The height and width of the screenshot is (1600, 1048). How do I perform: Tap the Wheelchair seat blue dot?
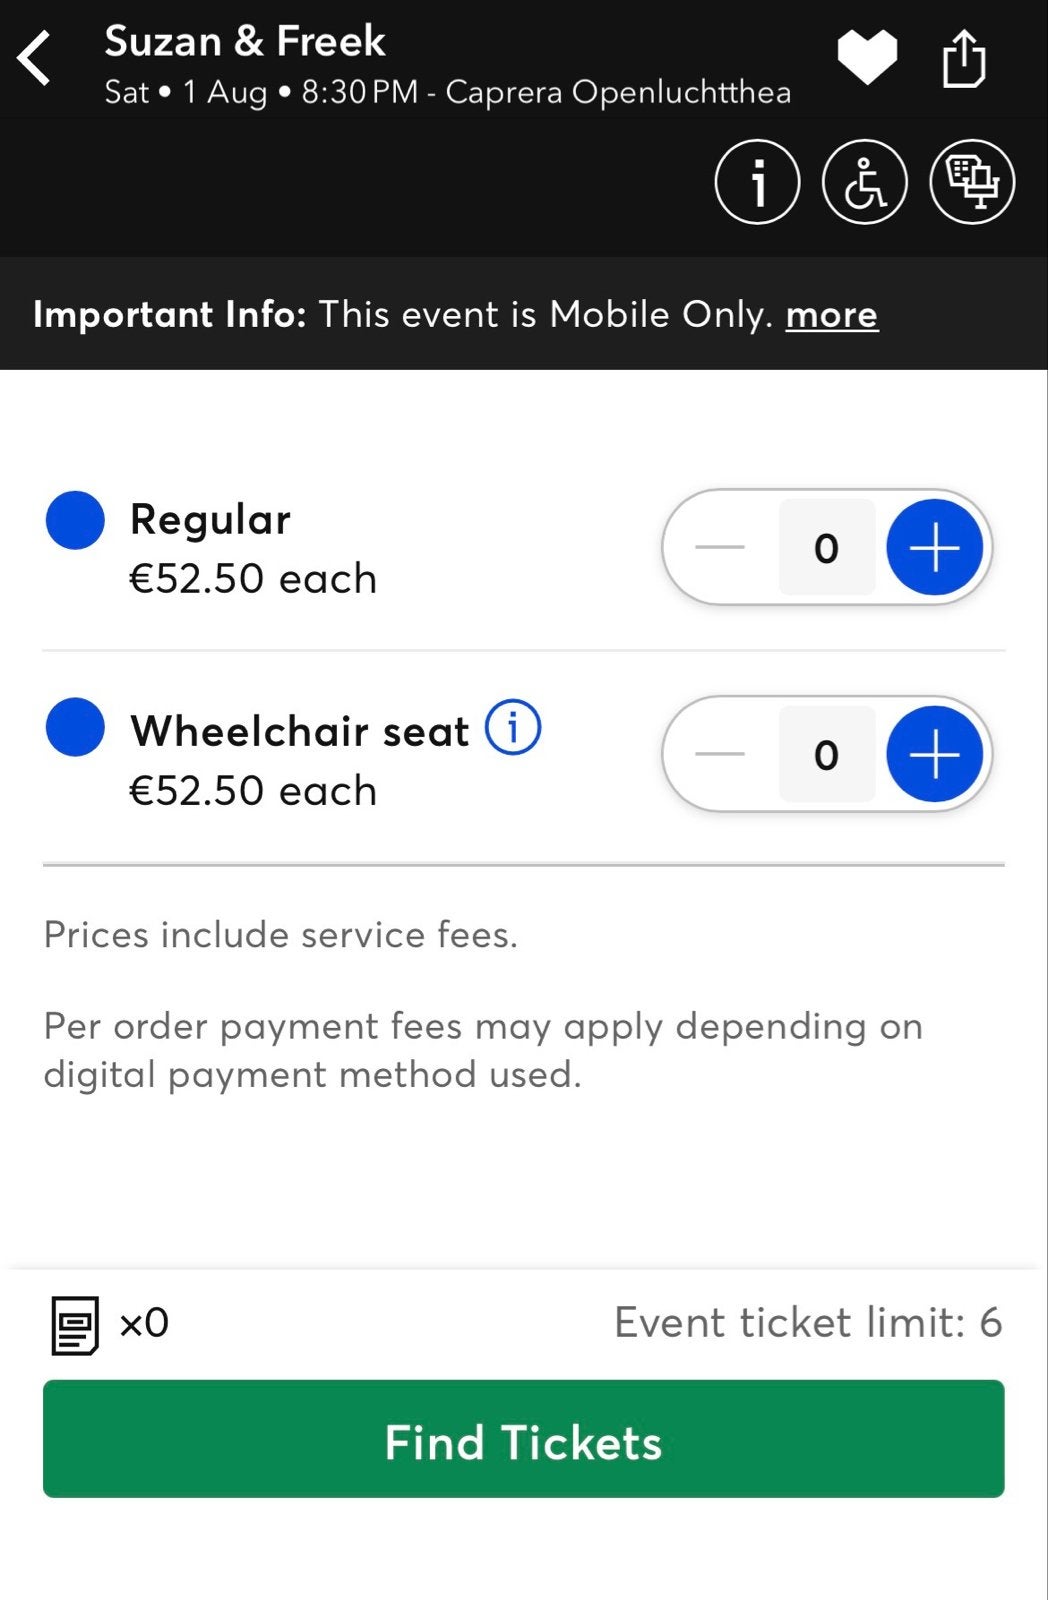[75, 727]
